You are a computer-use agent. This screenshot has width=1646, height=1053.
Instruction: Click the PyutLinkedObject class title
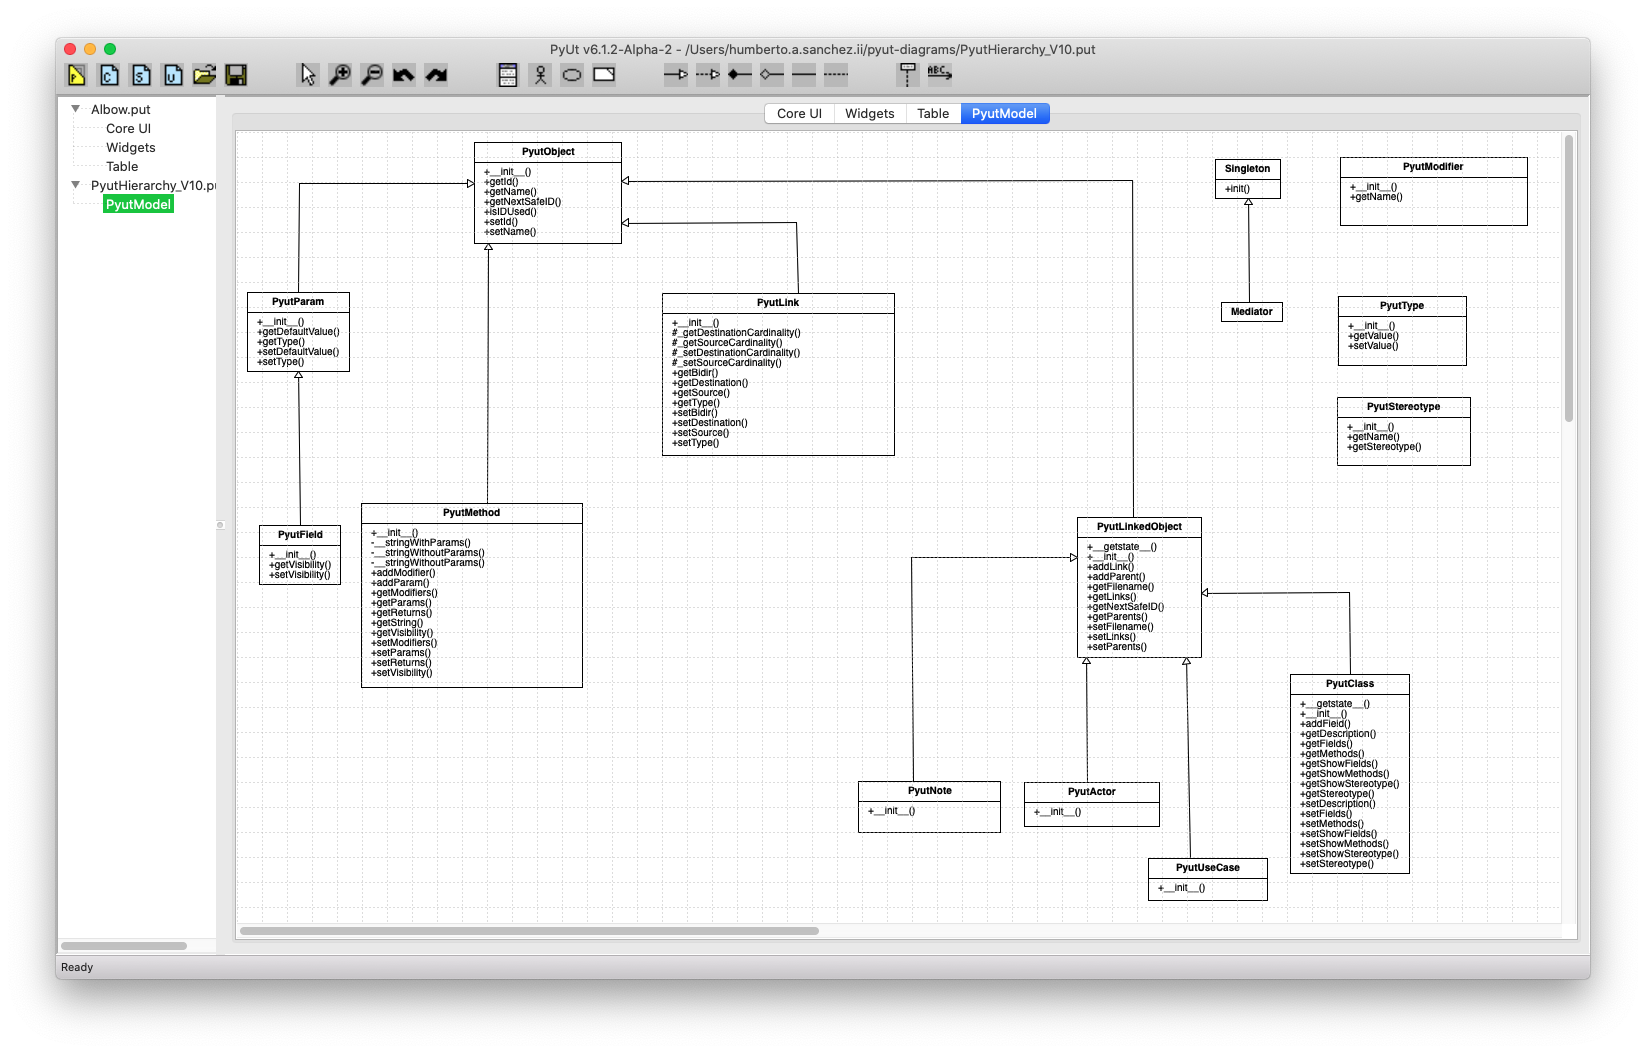(1139, 527)
